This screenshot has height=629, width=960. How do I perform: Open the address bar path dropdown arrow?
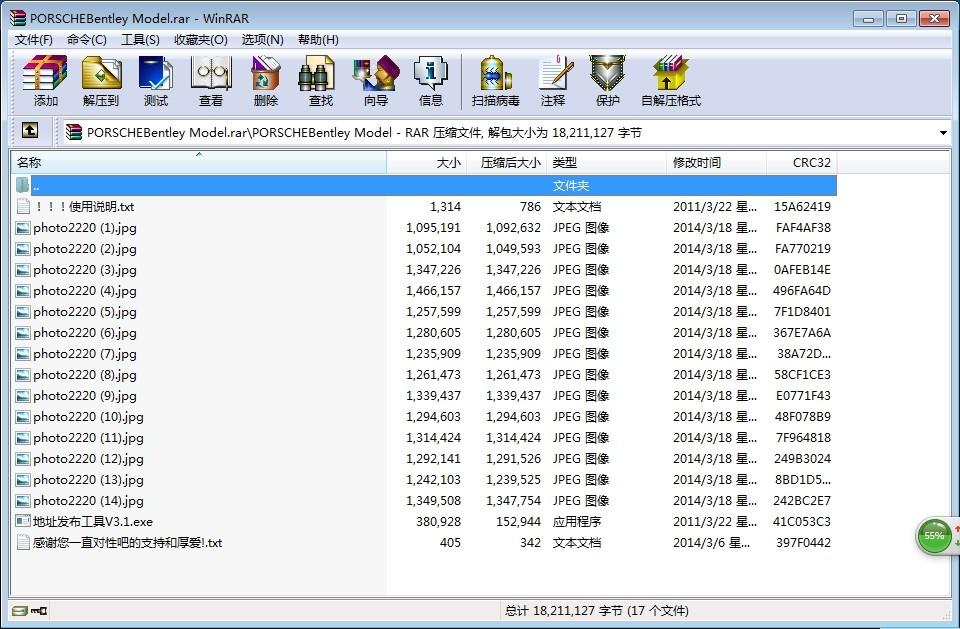943,132
